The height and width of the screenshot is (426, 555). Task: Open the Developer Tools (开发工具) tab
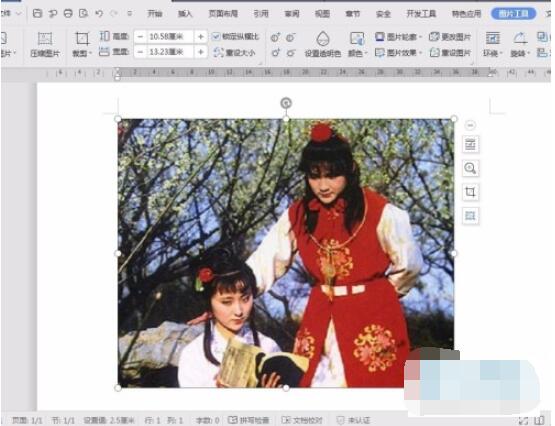[421, 14]
